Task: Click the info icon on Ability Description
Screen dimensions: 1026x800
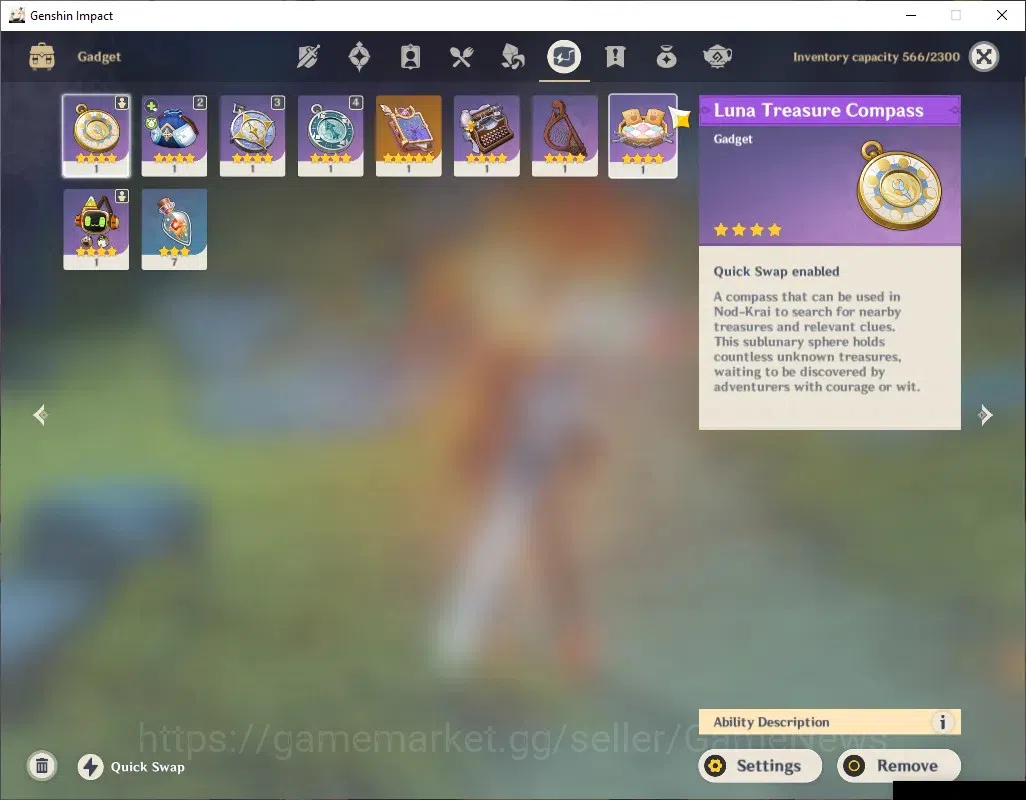Action: pyautogui.click(x=942, y=722)
